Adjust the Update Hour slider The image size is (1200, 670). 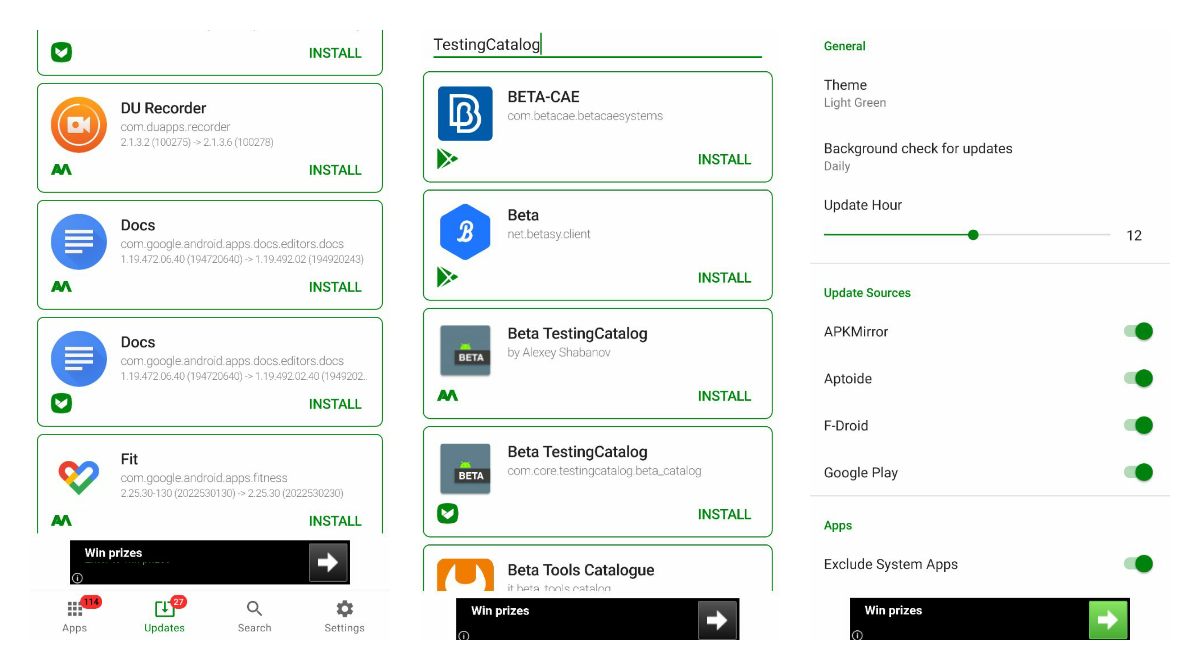click(x=972, y=234)
